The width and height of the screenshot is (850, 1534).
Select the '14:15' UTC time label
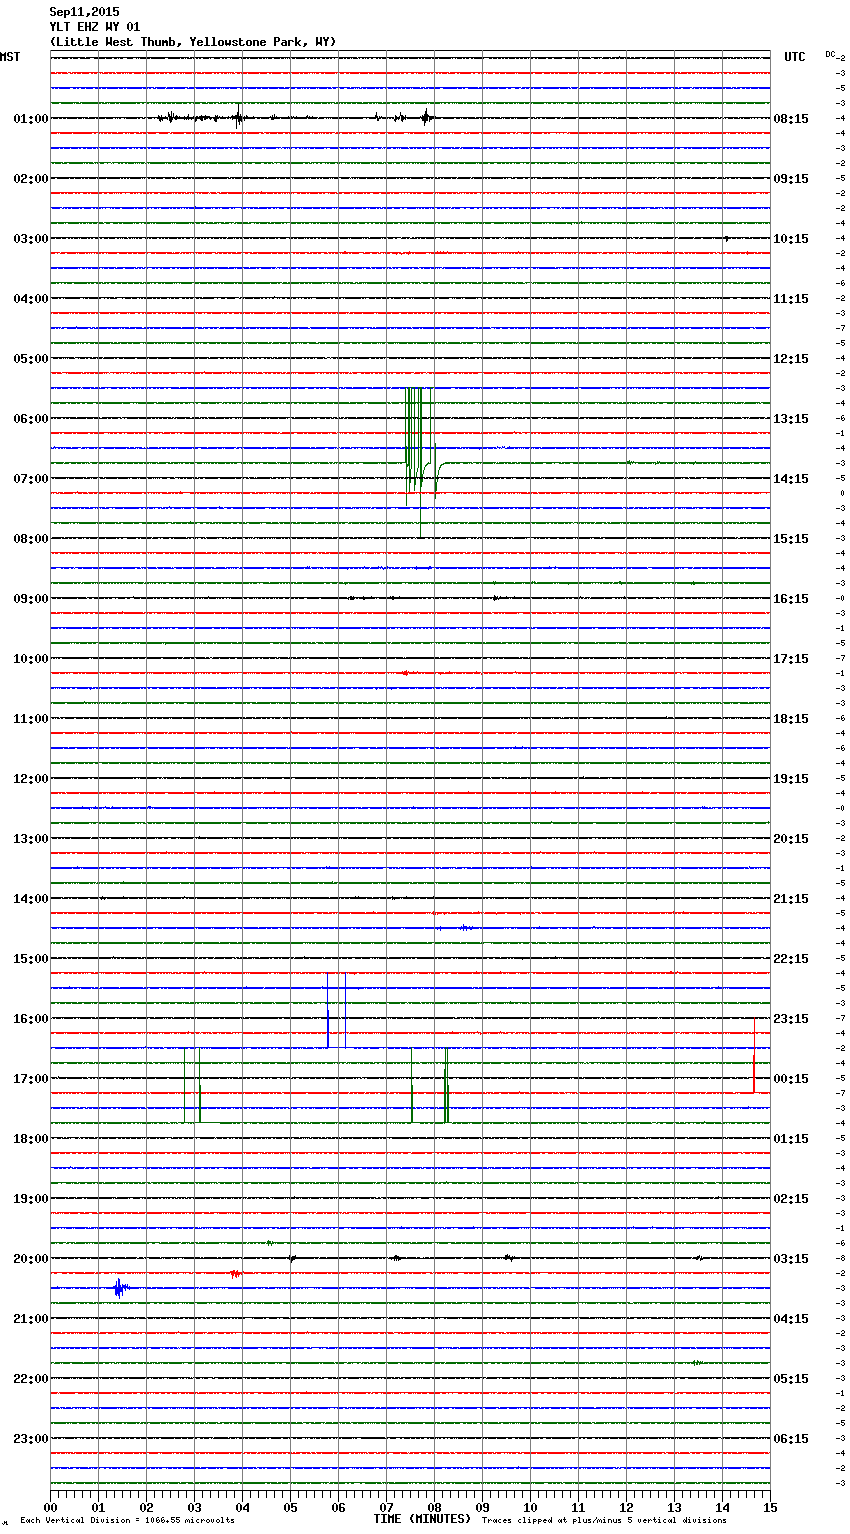(791, 479)
